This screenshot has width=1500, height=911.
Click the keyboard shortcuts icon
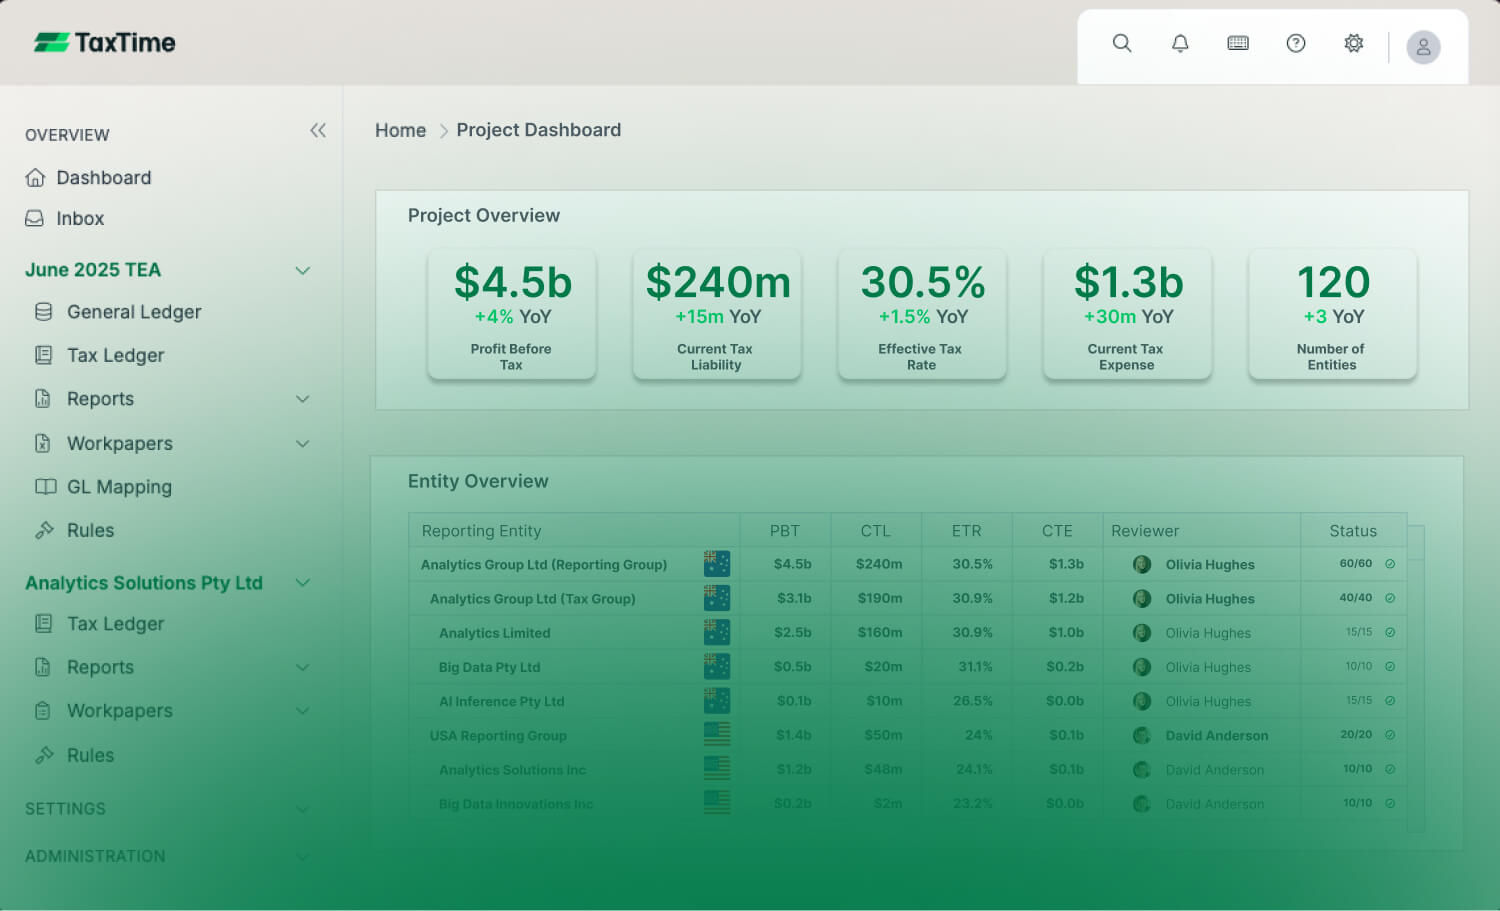[x=1238, y=43]
